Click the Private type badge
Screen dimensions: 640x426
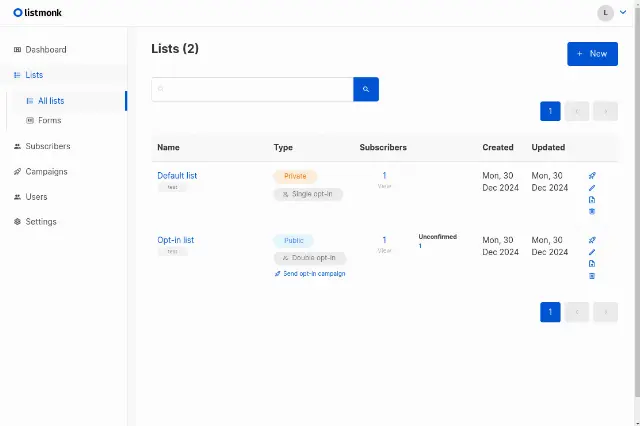click(295, 176)
